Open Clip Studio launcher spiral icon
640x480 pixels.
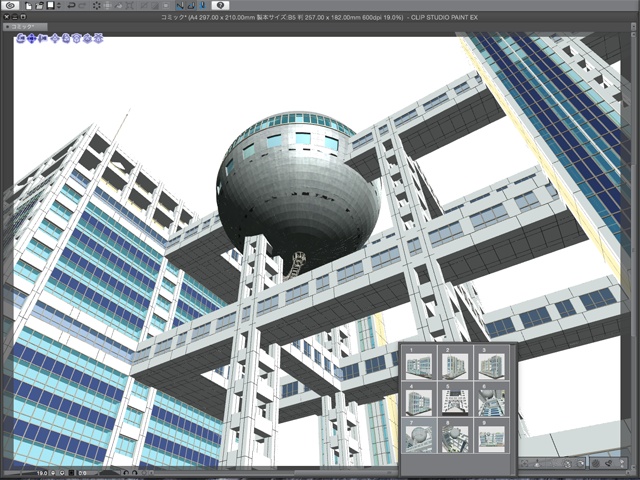tap(11, 5)
